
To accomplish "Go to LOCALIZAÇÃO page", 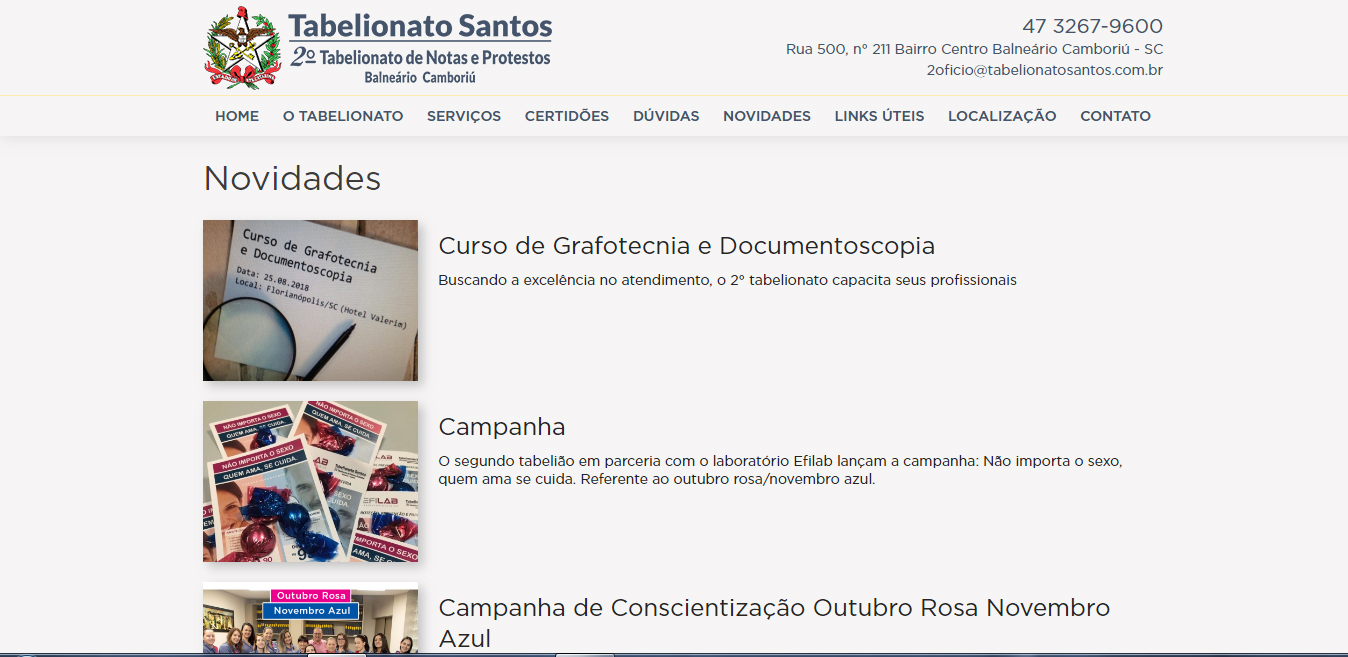I will pyautogui.click(x=1002, y=116).
